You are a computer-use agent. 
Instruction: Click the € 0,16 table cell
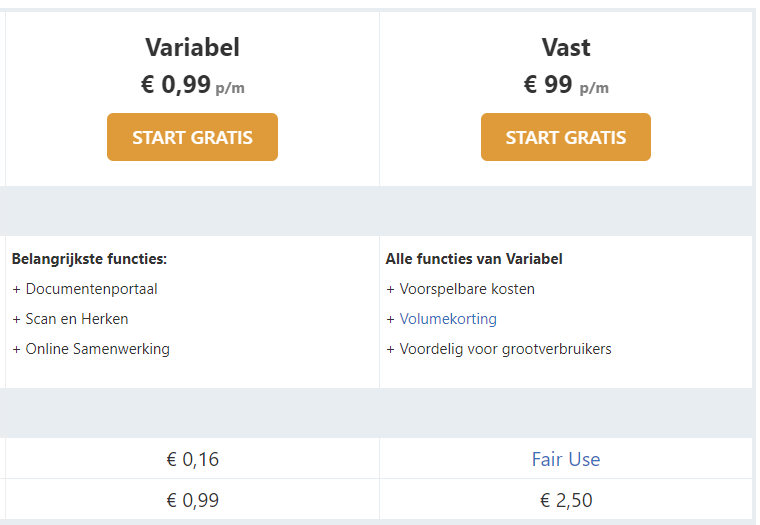coord(192,459)
